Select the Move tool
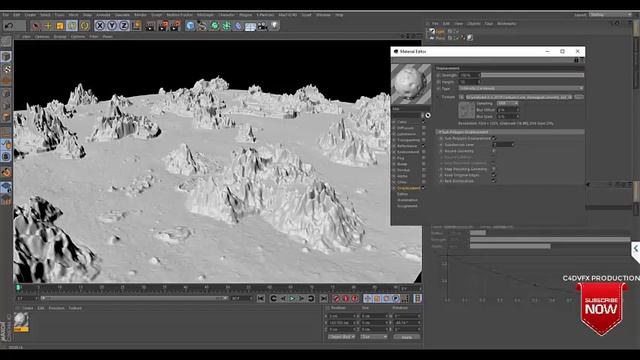Viewport: 640px width, 360px height. 48,26
